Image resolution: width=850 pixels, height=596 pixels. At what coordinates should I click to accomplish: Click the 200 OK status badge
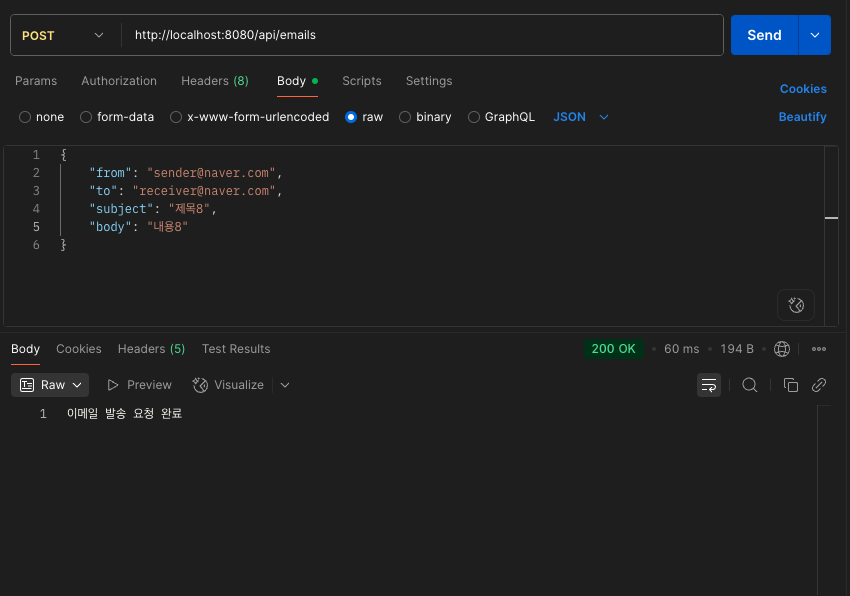pyautogui.click(x=613, y=349)
